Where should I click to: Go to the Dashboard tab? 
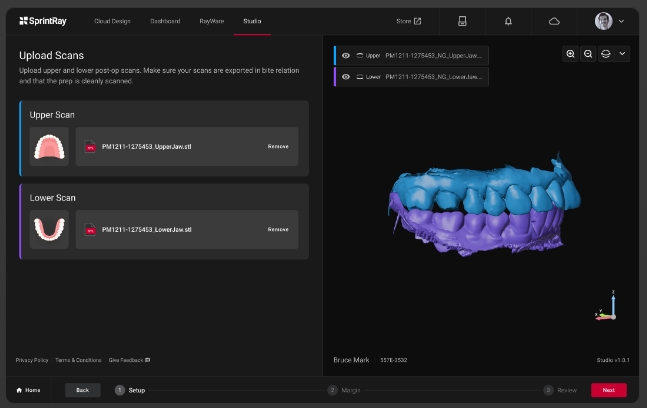click(165, 20)
